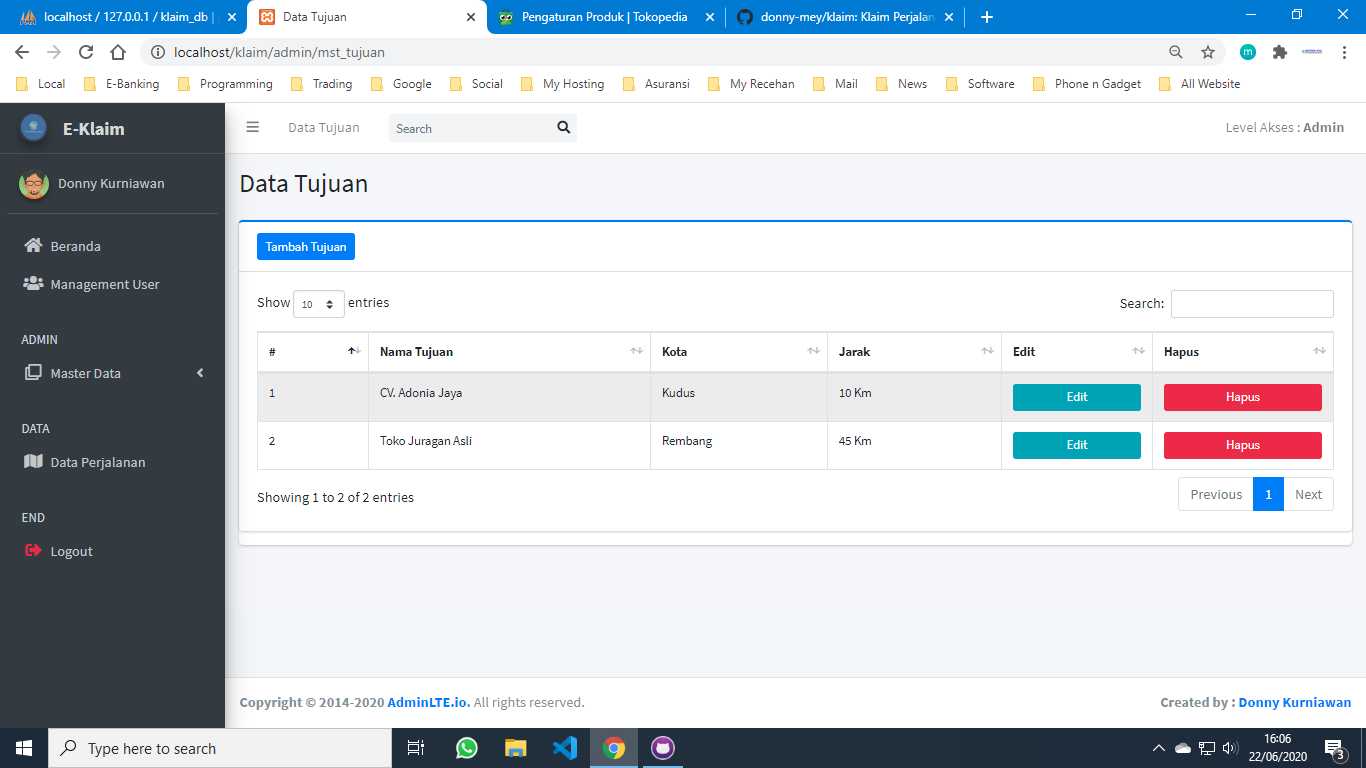Open the Show entries dropdown
1366x768 pixels.
click(x=318, y=304)
